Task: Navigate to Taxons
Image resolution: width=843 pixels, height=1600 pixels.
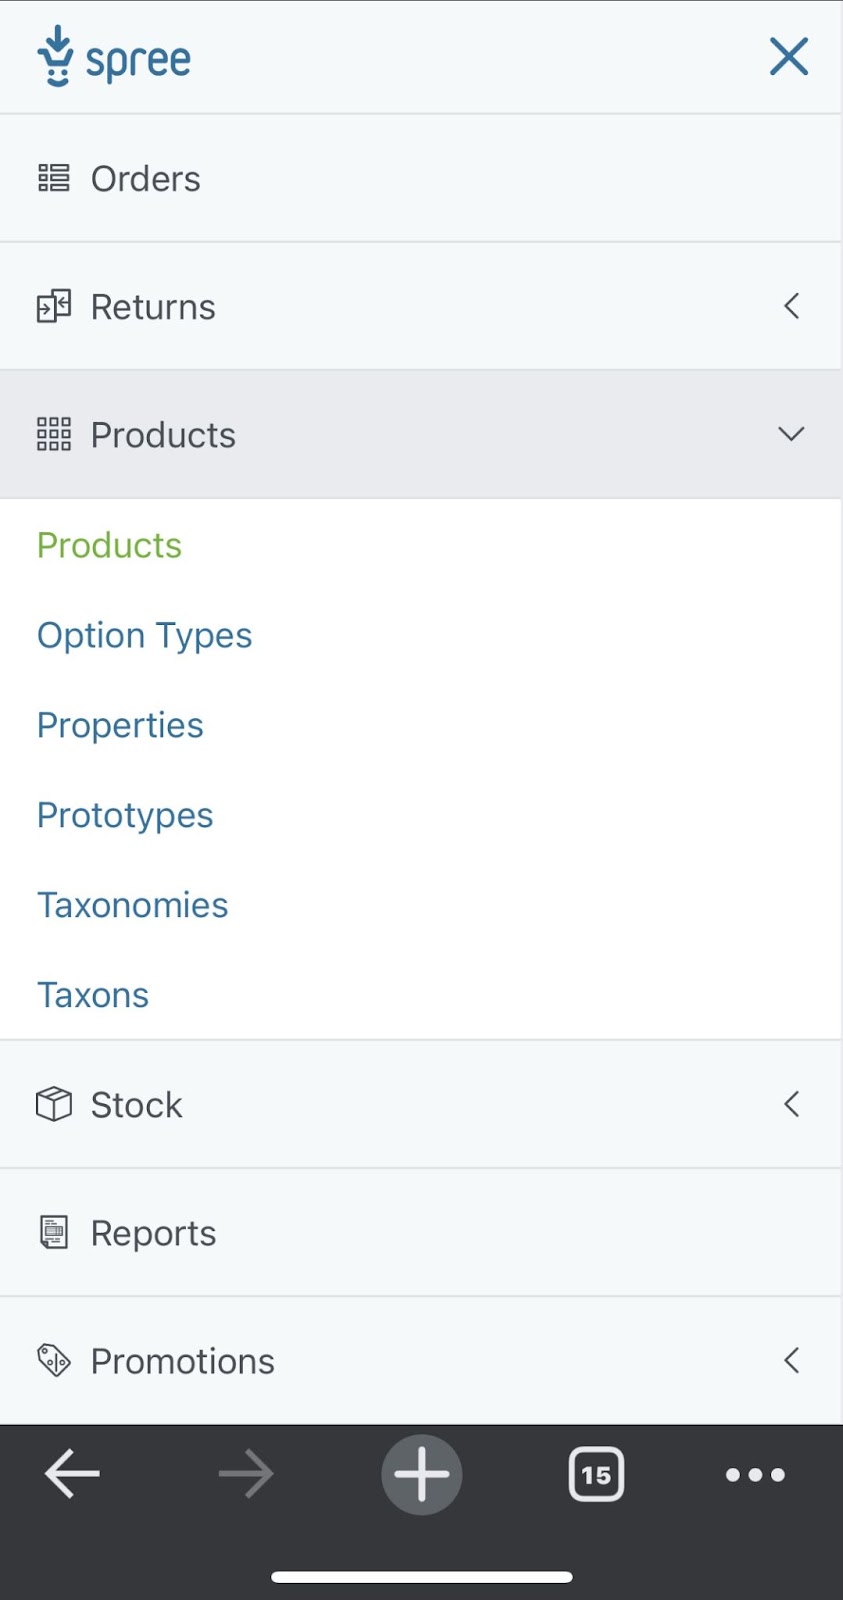Action: tap(93, 995)
